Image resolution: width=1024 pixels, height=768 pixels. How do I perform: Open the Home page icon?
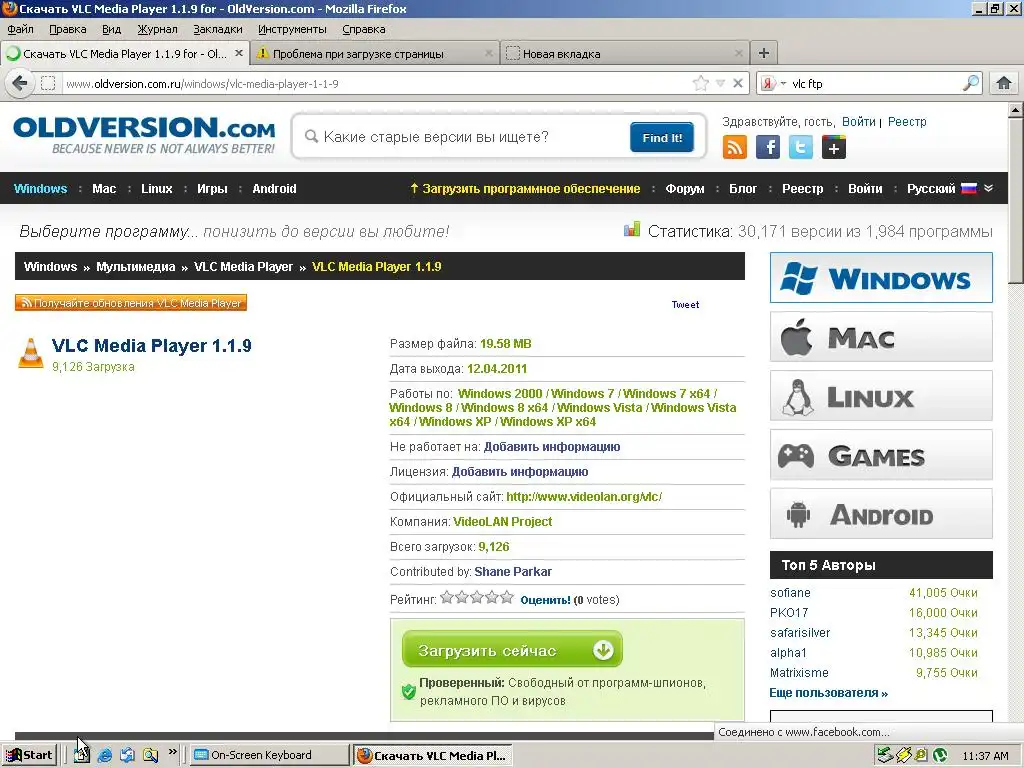tap(1004, 83)
